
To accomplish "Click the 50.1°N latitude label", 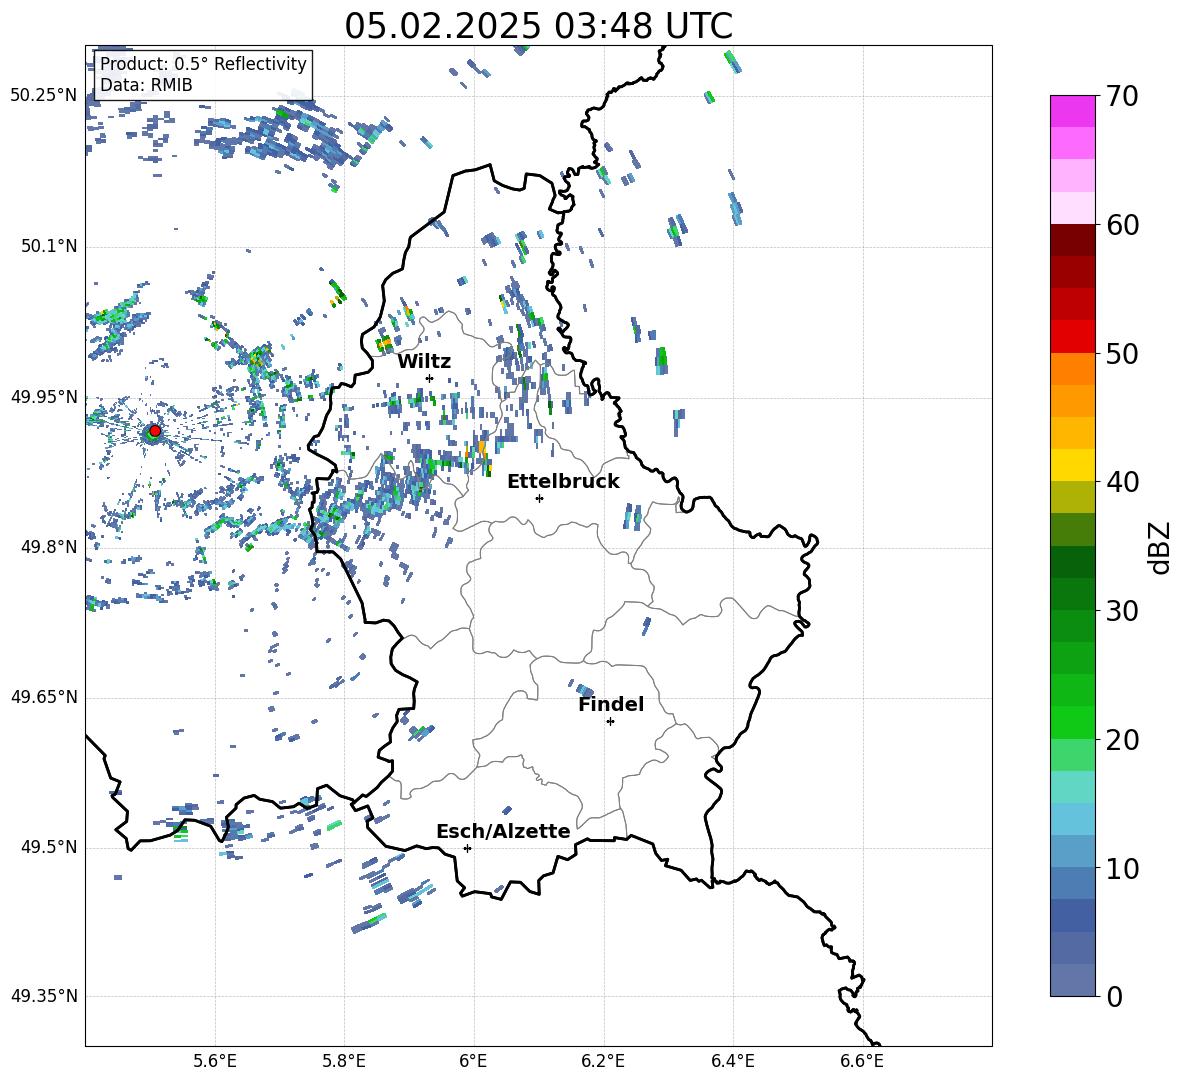I will pyautogui.click(x=49, y=246).
